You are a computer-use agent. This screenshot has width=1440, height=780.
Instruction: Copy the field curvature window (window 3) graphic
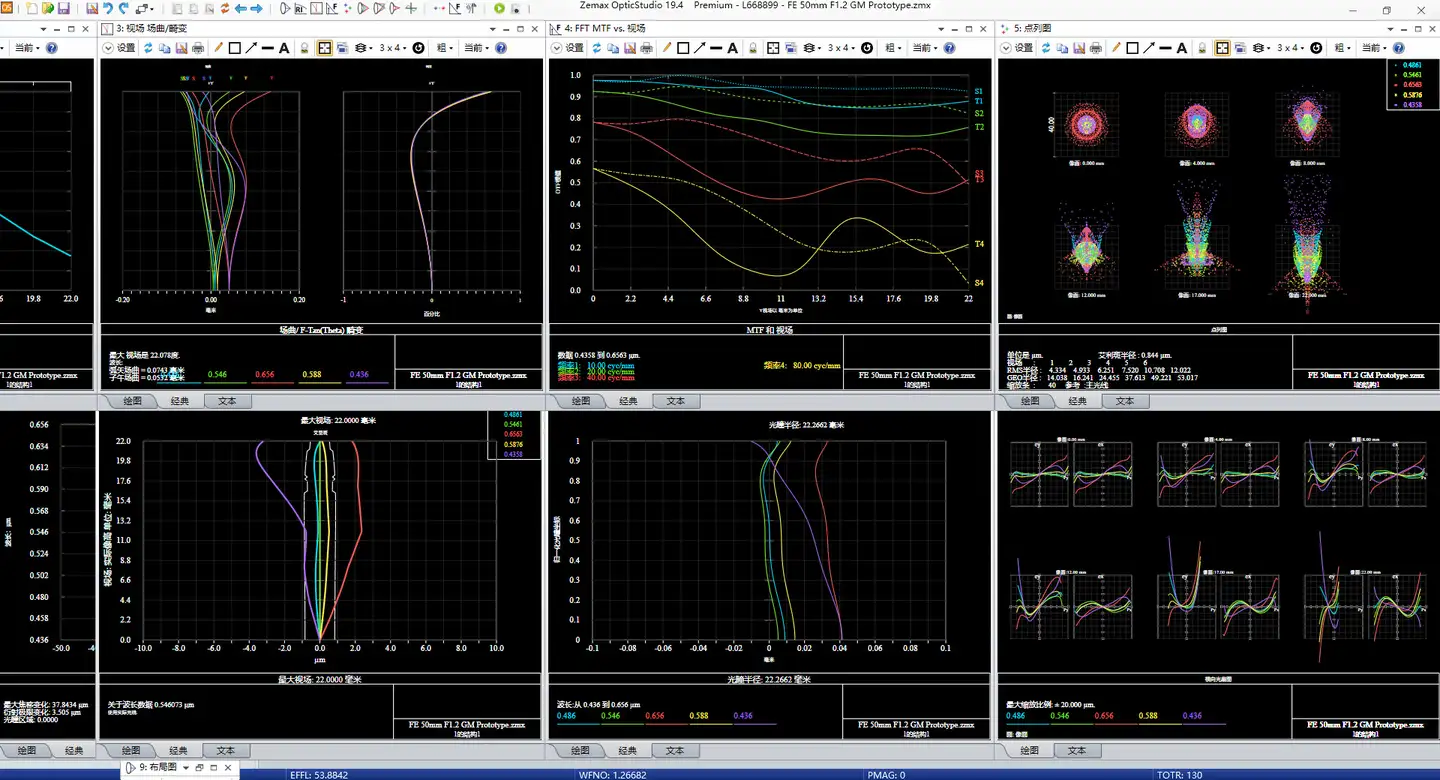pos(165,48)
